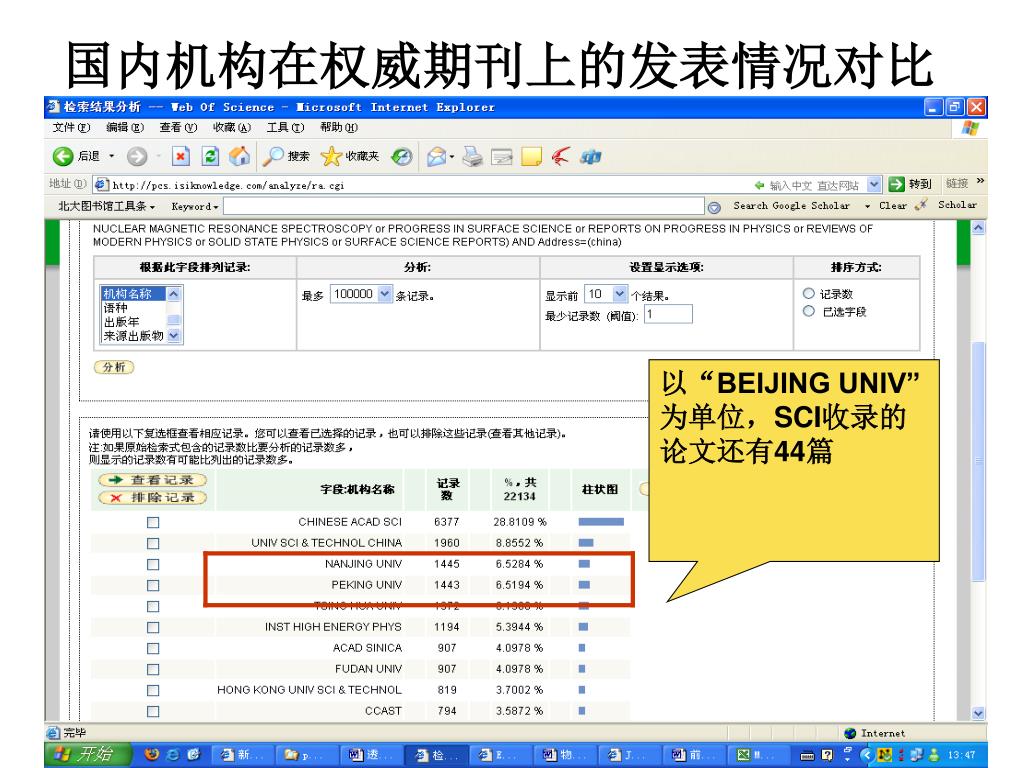Click the browser Back arrow icon
The image size is (1024, 768).
pyautogui.click(x=64, y=158)
